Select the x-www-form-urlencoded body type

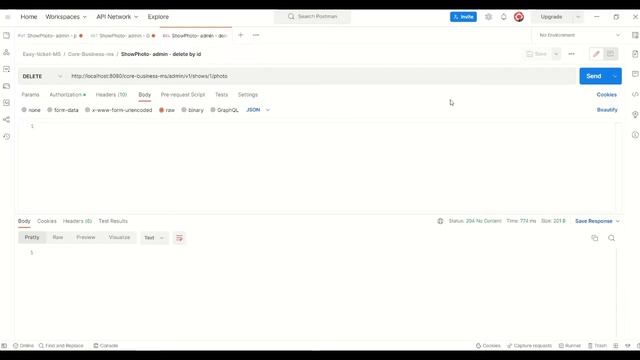pos(118,110)
